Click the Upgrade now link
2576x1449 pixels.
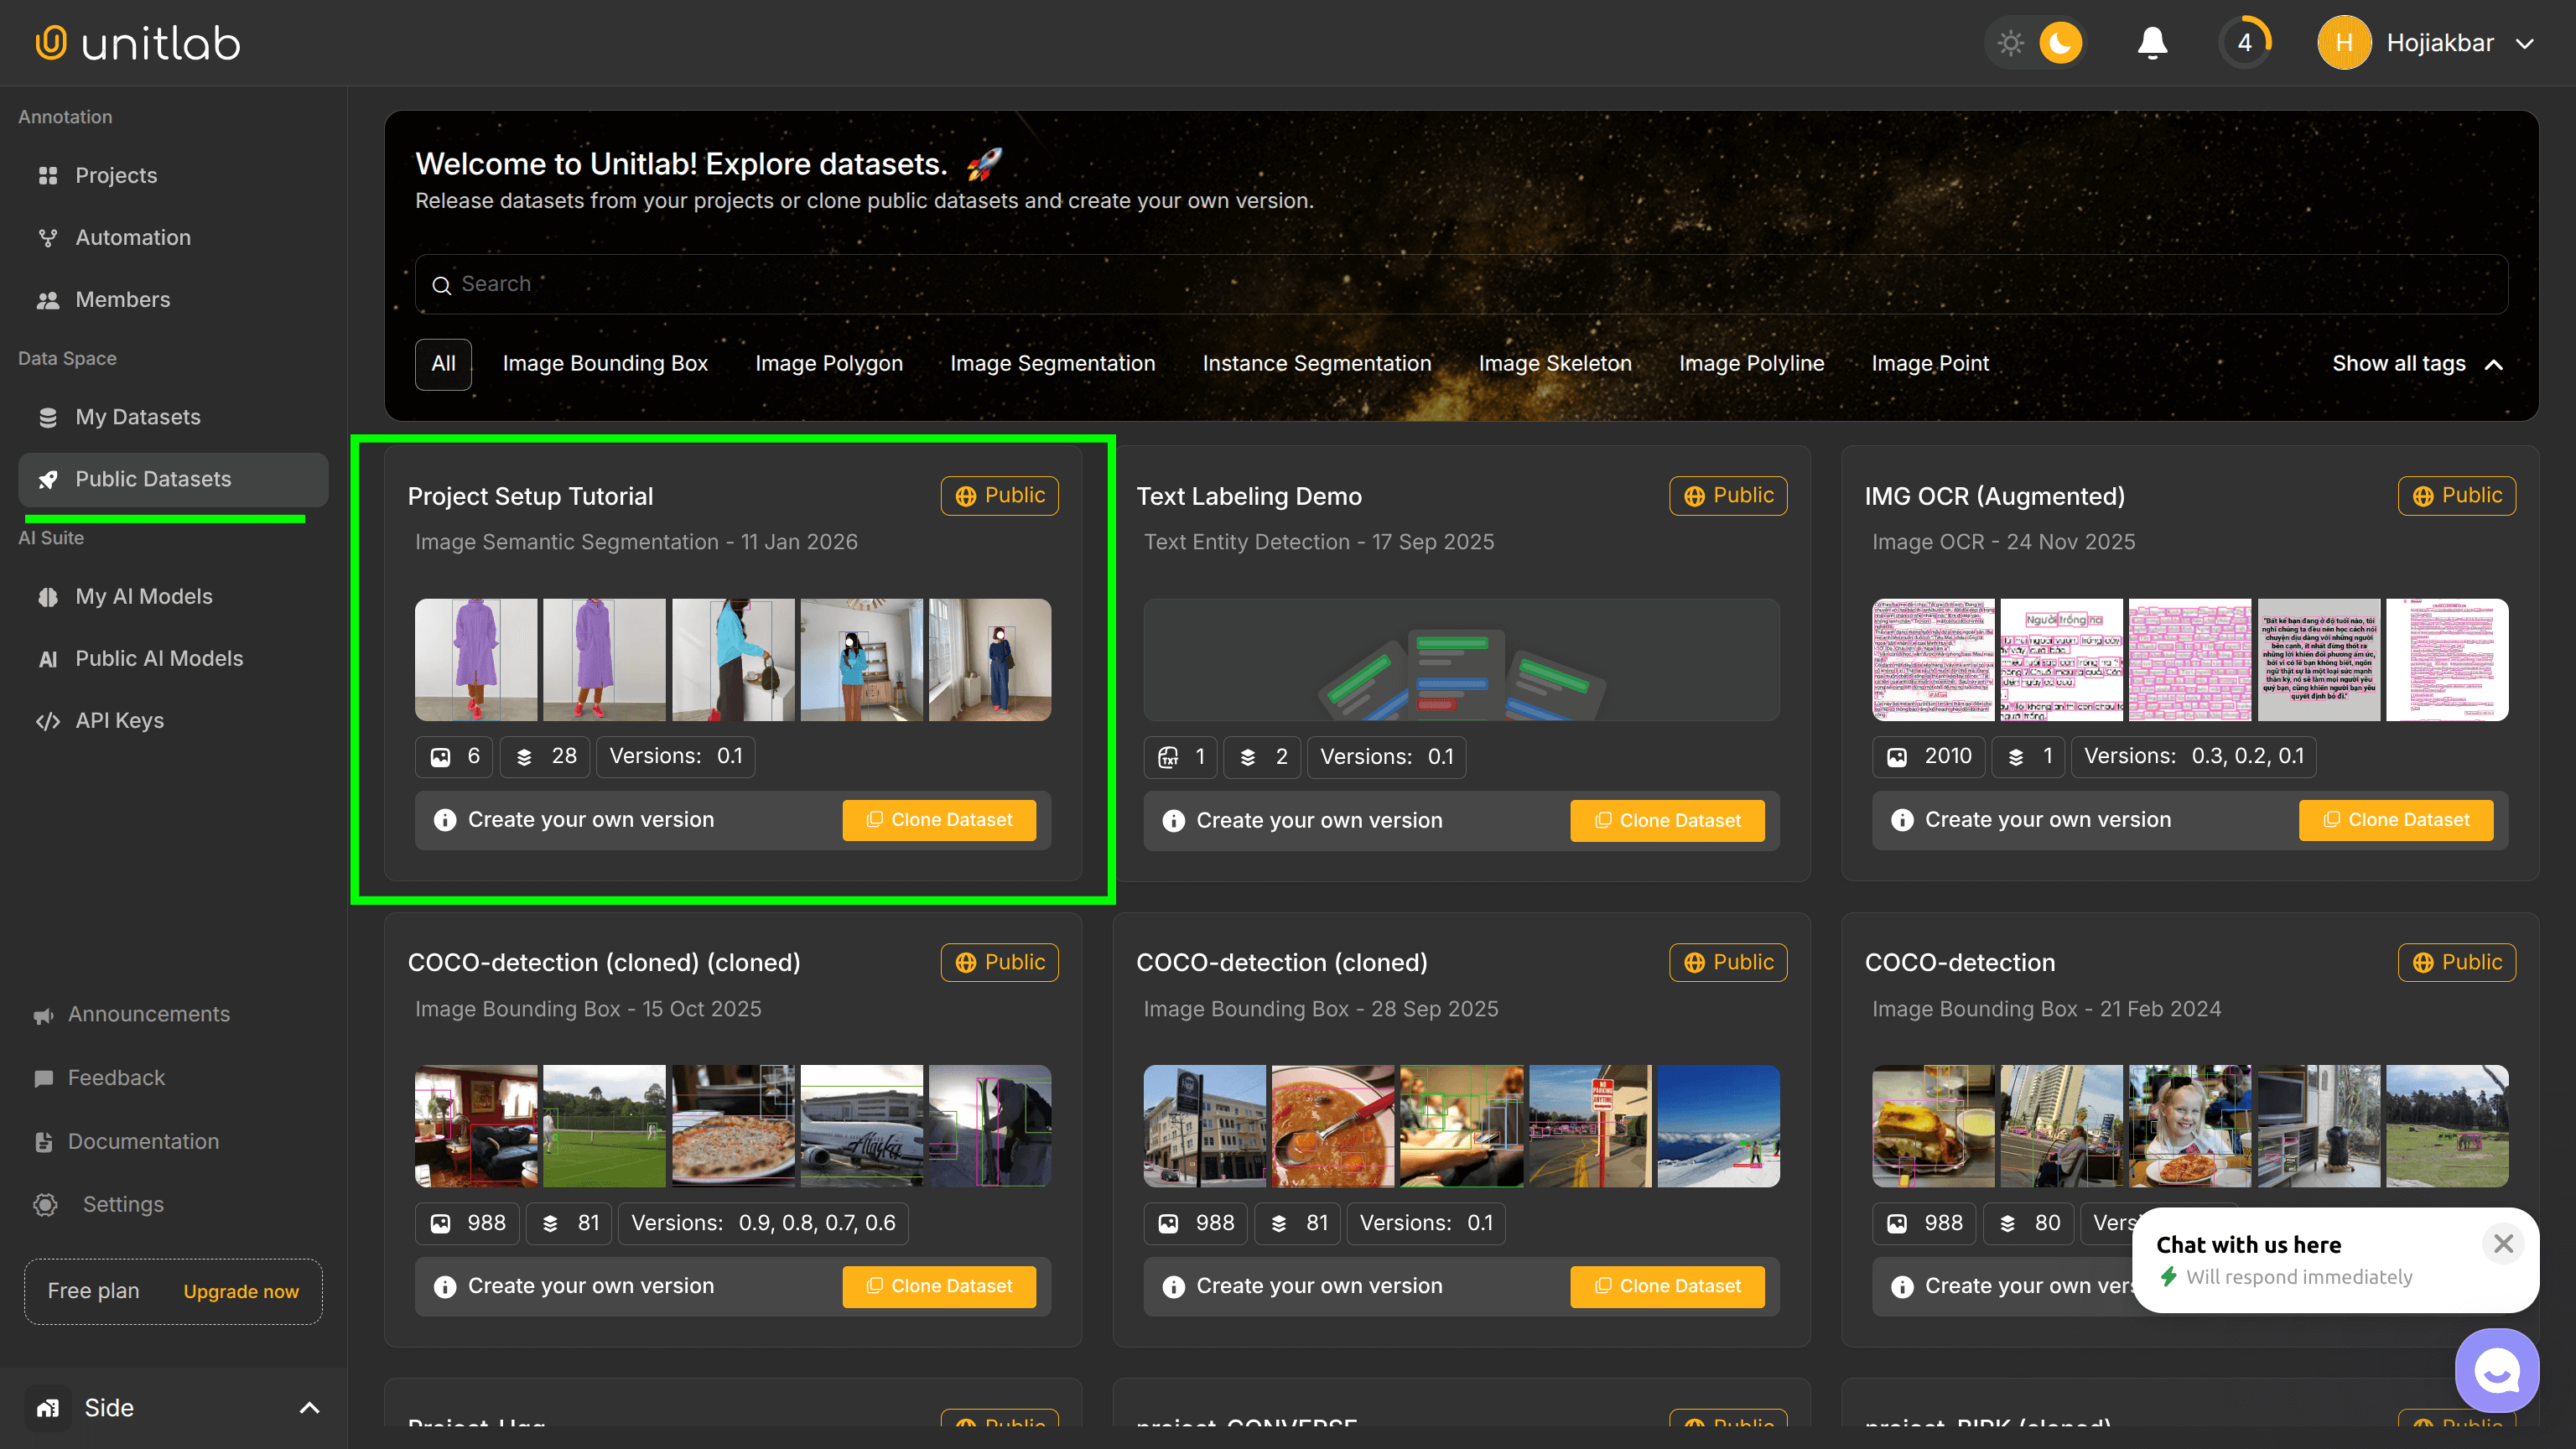point(241,1292)
